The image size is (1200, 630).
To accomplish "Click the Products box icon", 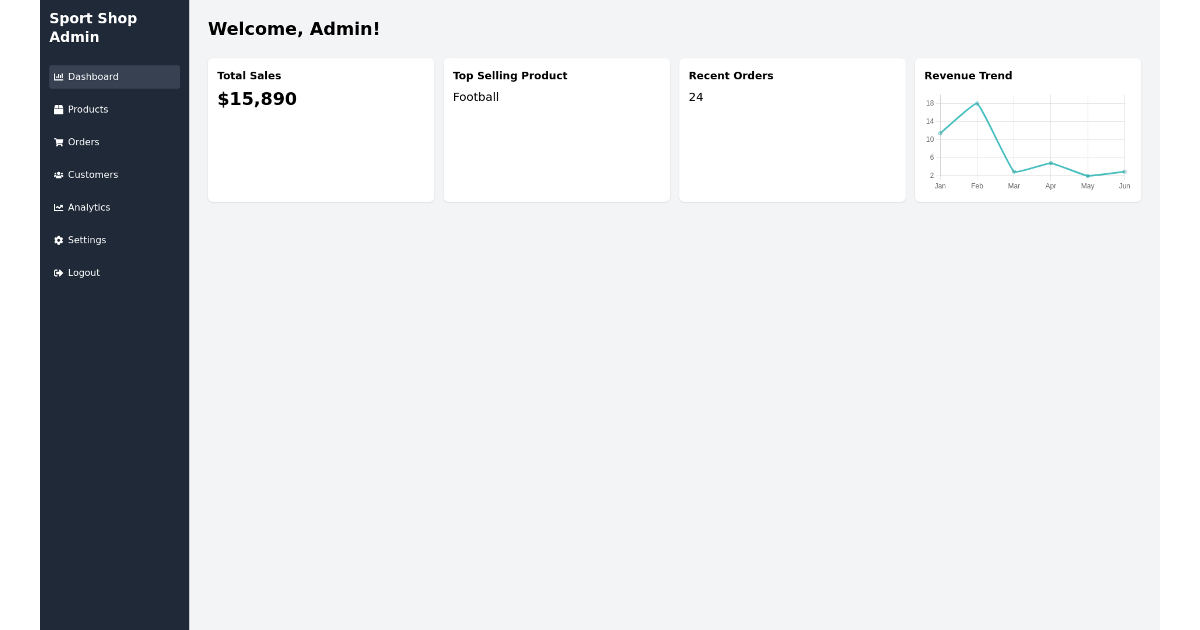I will tap(59, 109).
